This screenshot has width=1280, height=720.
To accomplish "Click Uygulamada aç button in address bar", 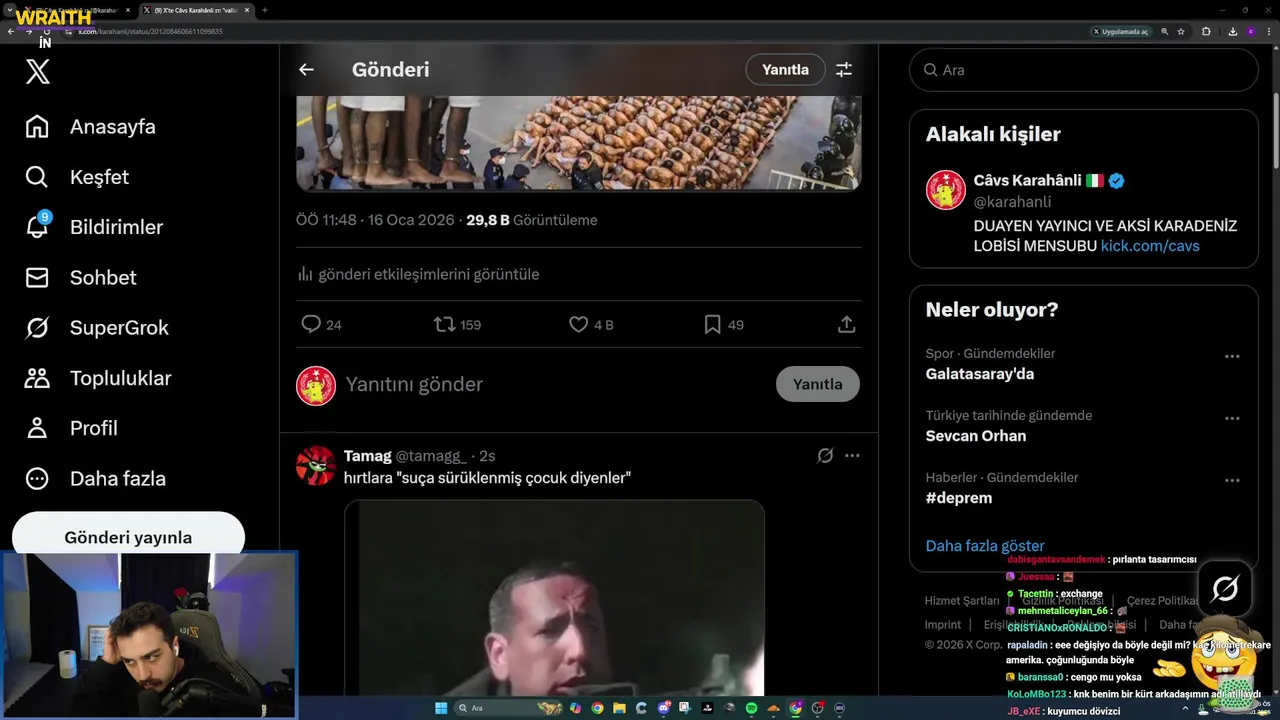I will coord(1121,31).
